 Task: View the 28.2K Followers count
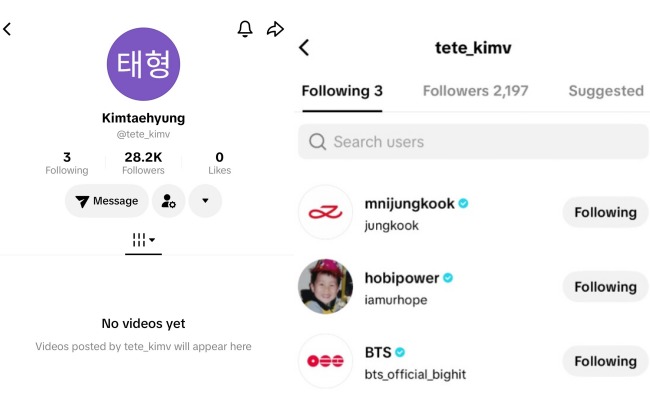(143, 163)
